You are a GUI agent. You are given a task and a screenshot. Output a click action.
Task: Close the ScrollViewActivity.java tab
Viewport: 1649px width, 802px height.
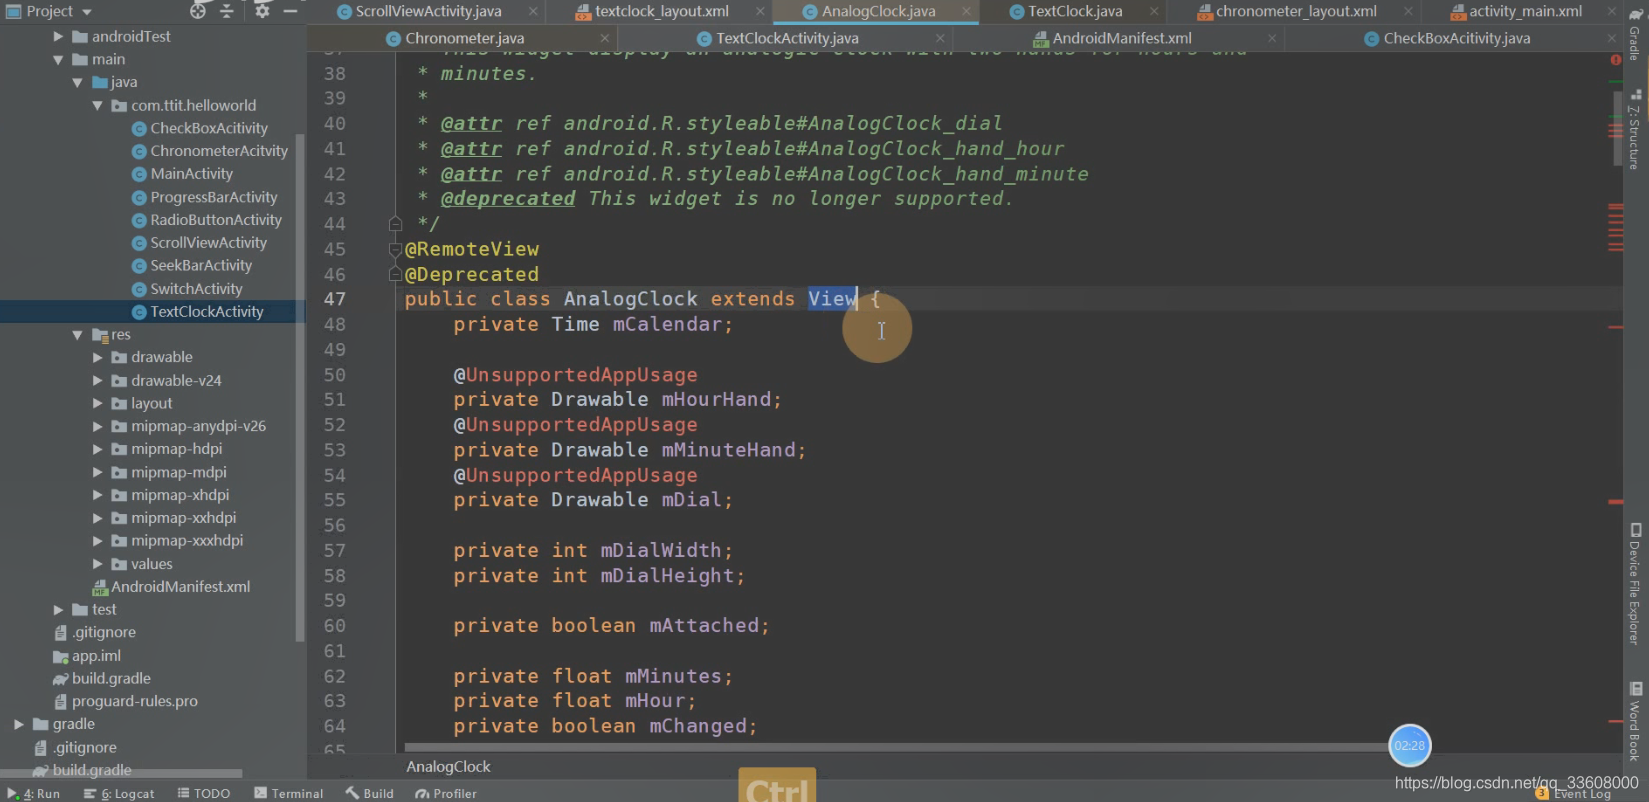point(533,11)
